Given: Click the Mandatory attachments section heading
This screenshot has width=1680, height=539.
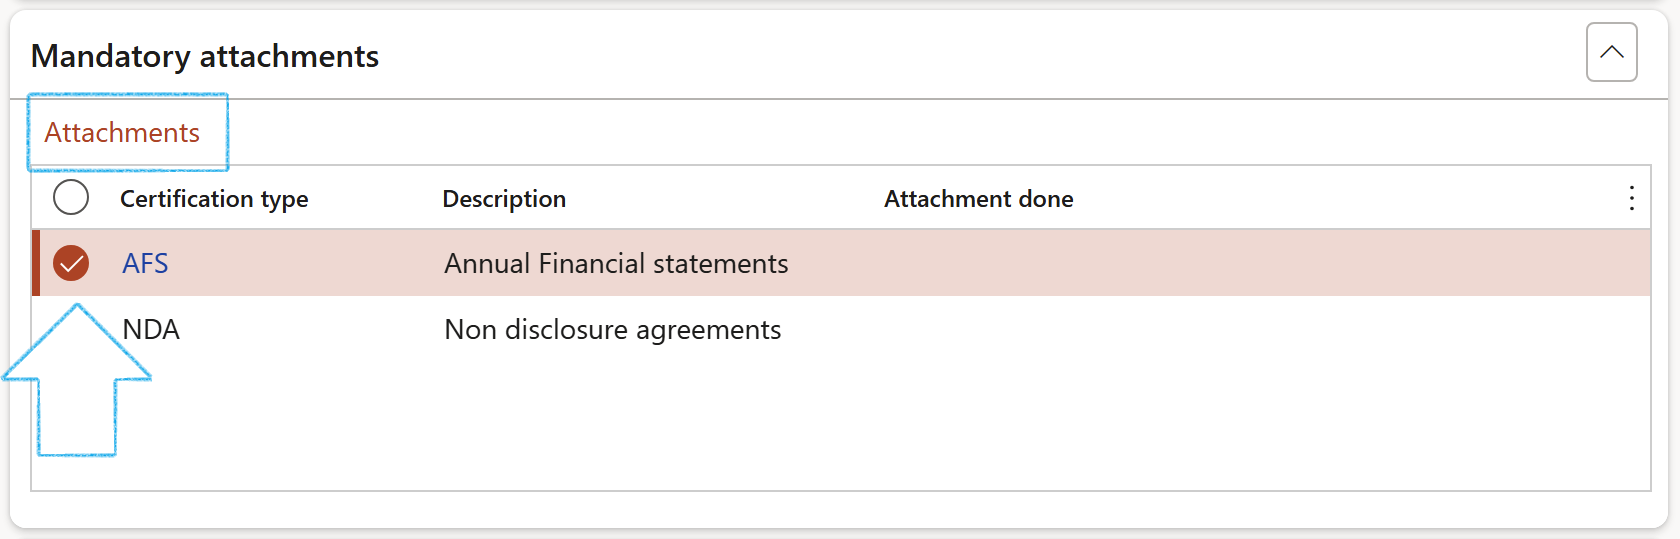Looking at the screenshot, I should pos(205,56).
